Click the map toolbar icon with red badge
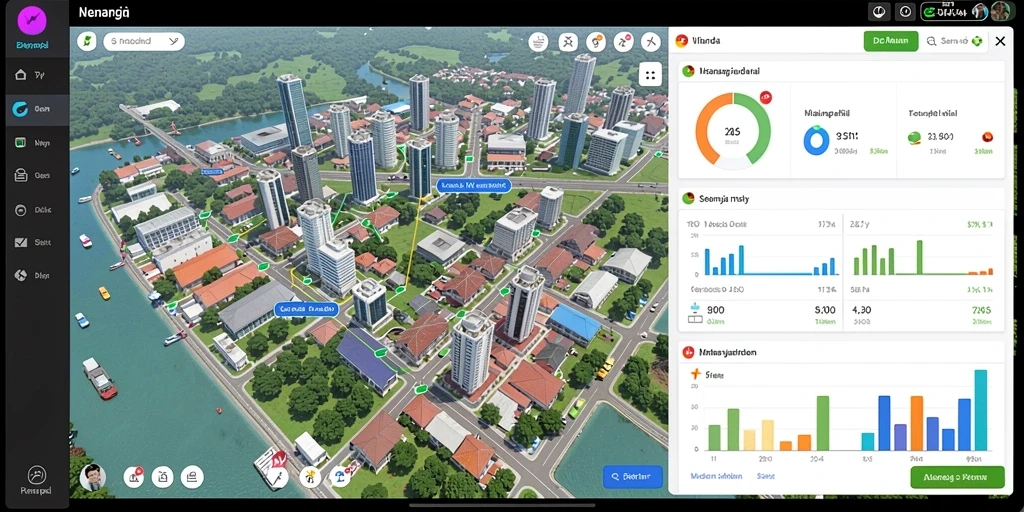Image resolution: width=1024 pixels, height=512 pixels. [624, 42]
